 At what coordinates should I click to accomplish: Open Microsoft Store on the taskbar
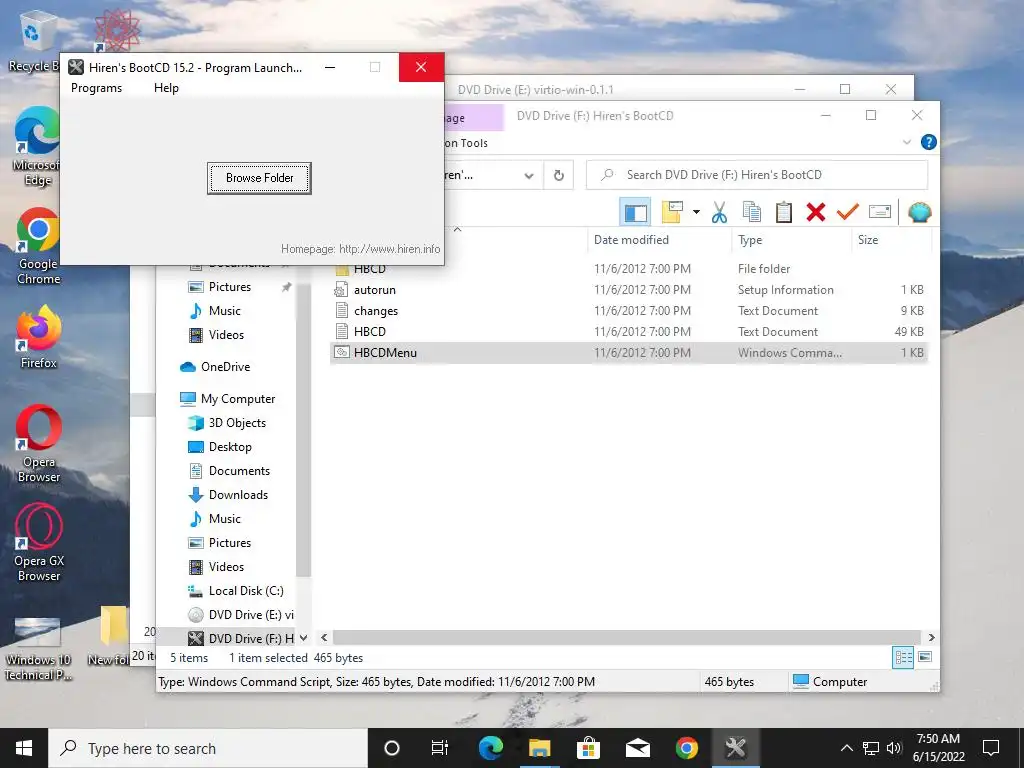(588, 748)
